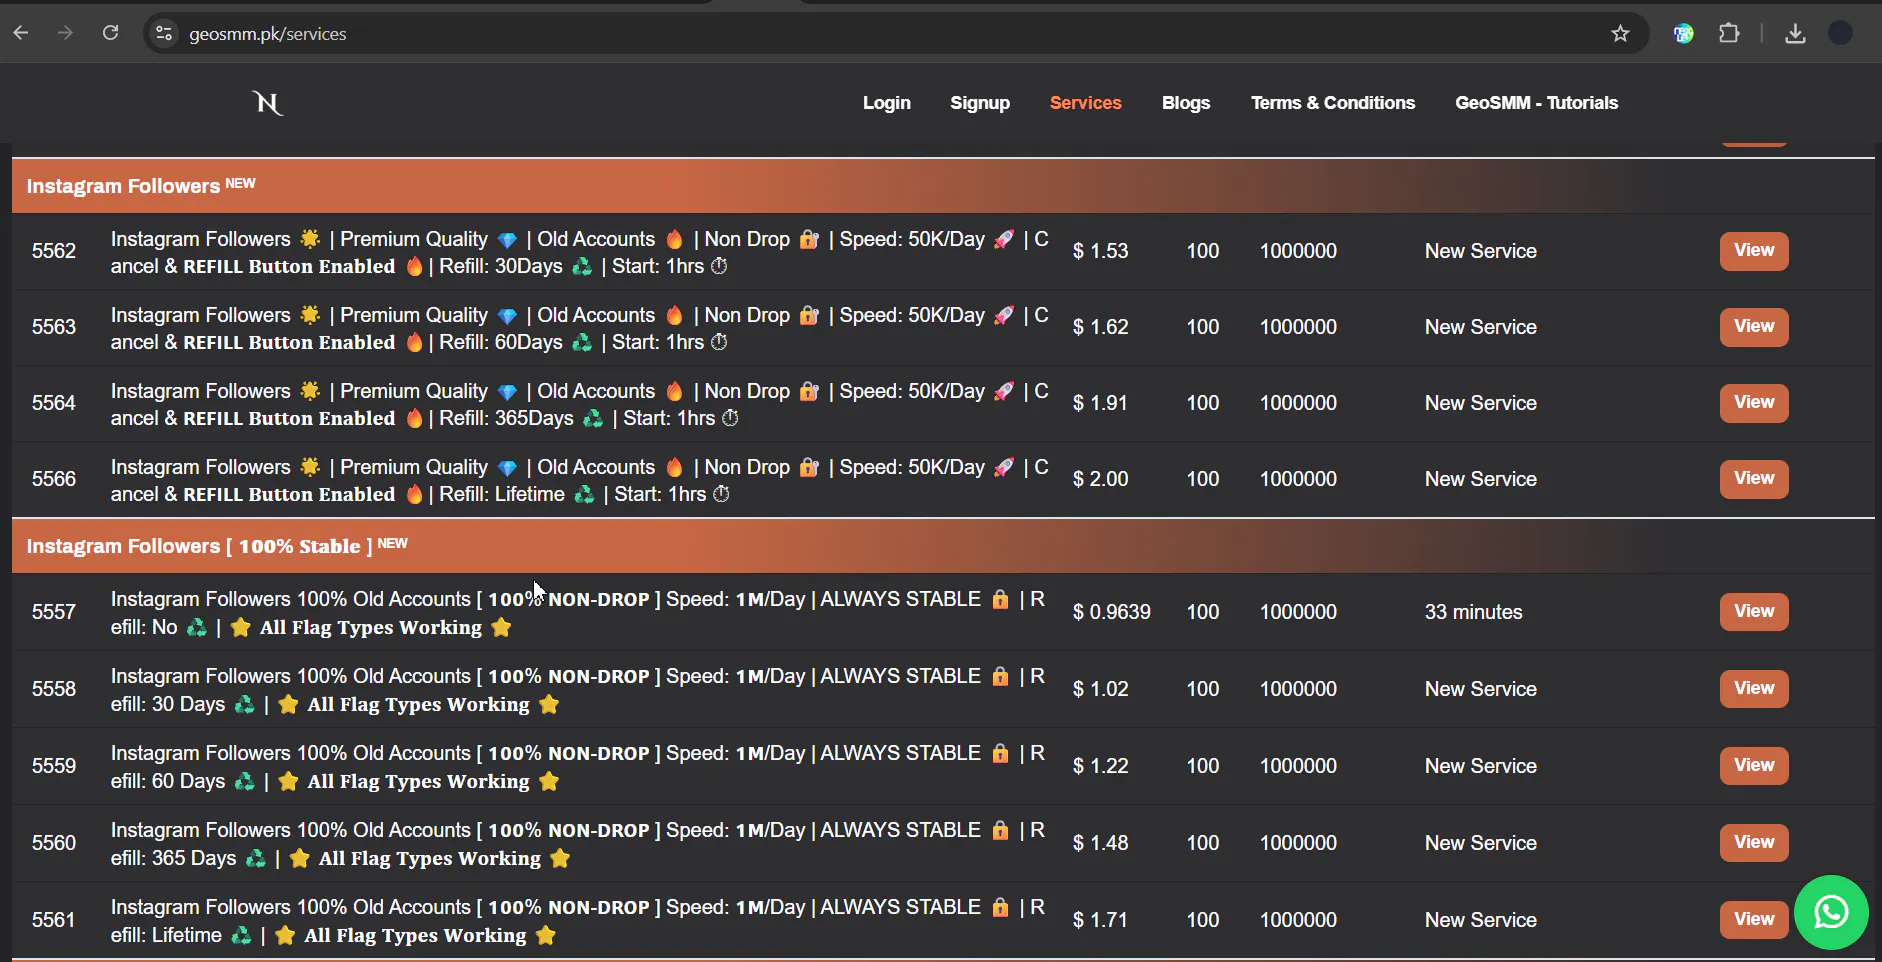Click the Refill: 365Days service description
The height and width of the screenshot is (962, 1882).
[x=580, y=405]
